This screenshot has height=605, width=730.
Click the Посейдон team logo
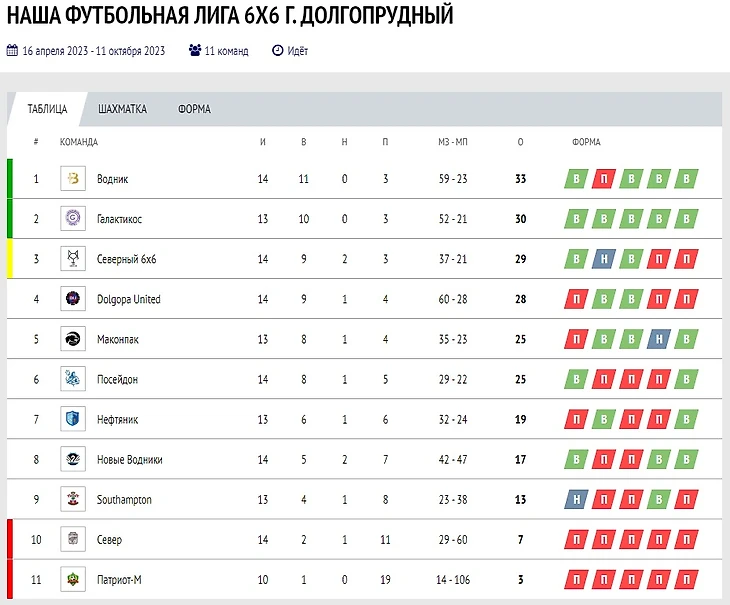pos(72,379)
